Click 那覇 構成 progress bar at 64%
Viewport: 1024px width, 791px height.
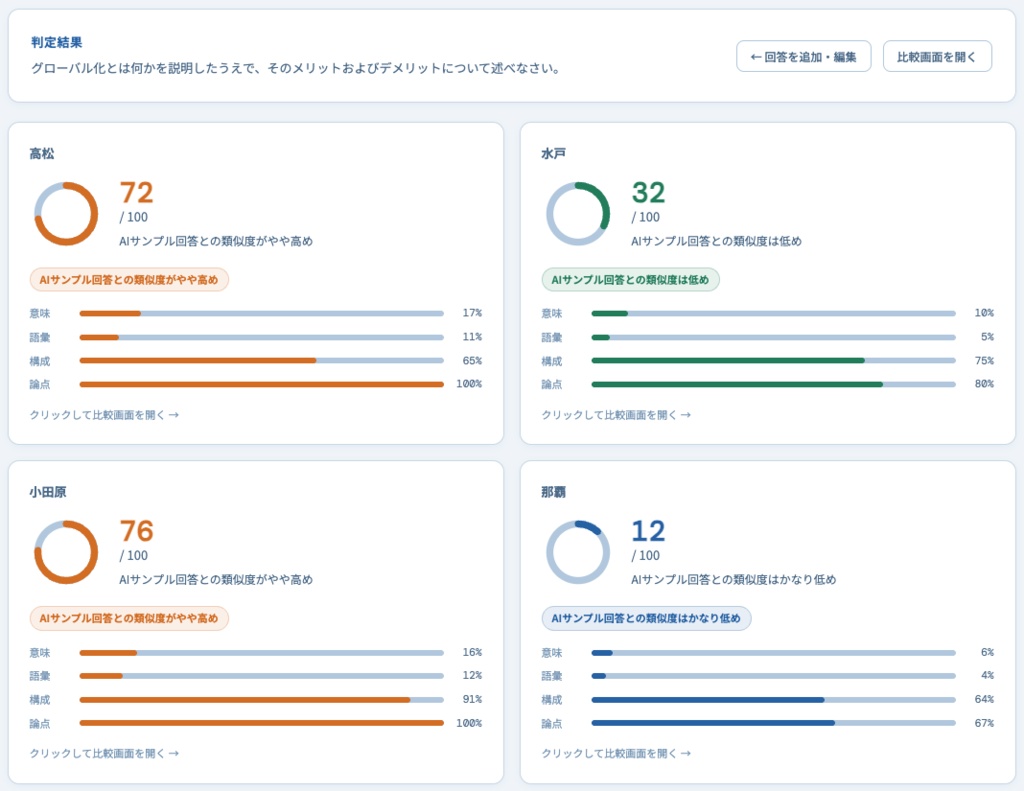[x=774, y=700]
